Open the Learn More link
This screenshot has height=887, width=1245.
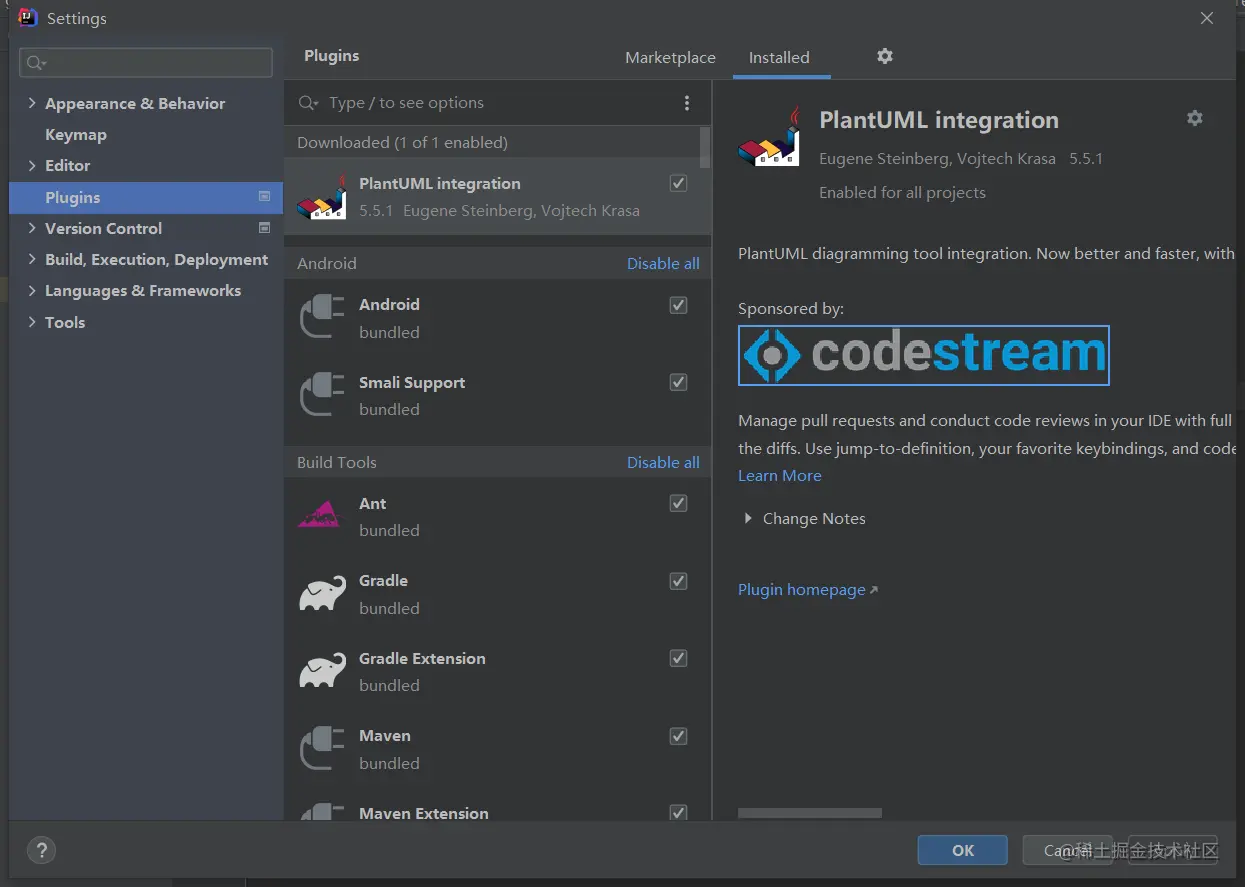(779, 475)
